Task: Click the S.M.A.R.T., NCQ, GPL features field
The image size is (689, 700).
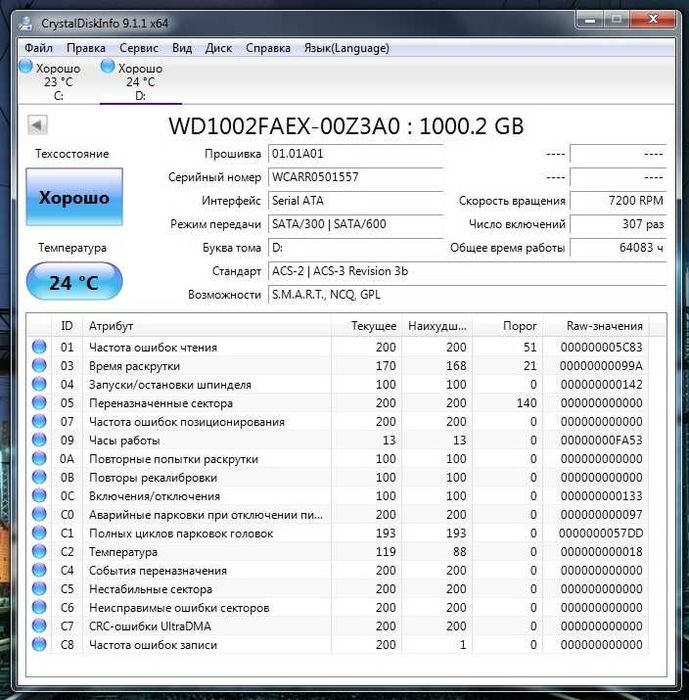Action: click(467, 295)
